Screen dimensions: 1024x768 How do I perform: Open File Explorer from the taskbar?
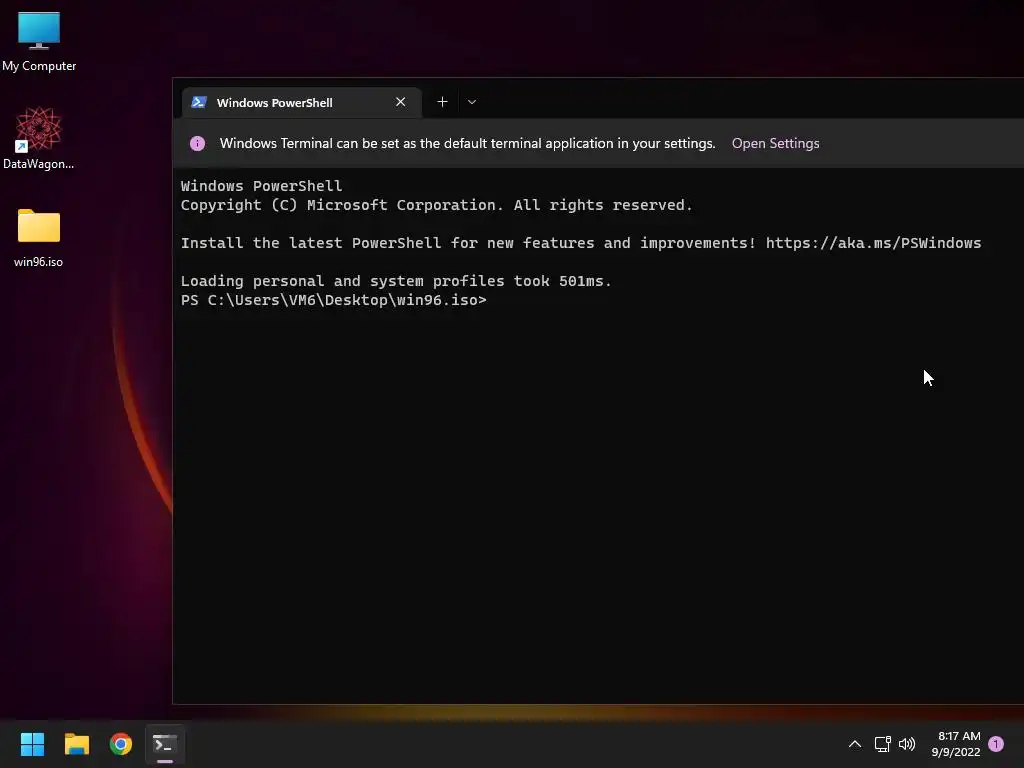coord(76,744)
